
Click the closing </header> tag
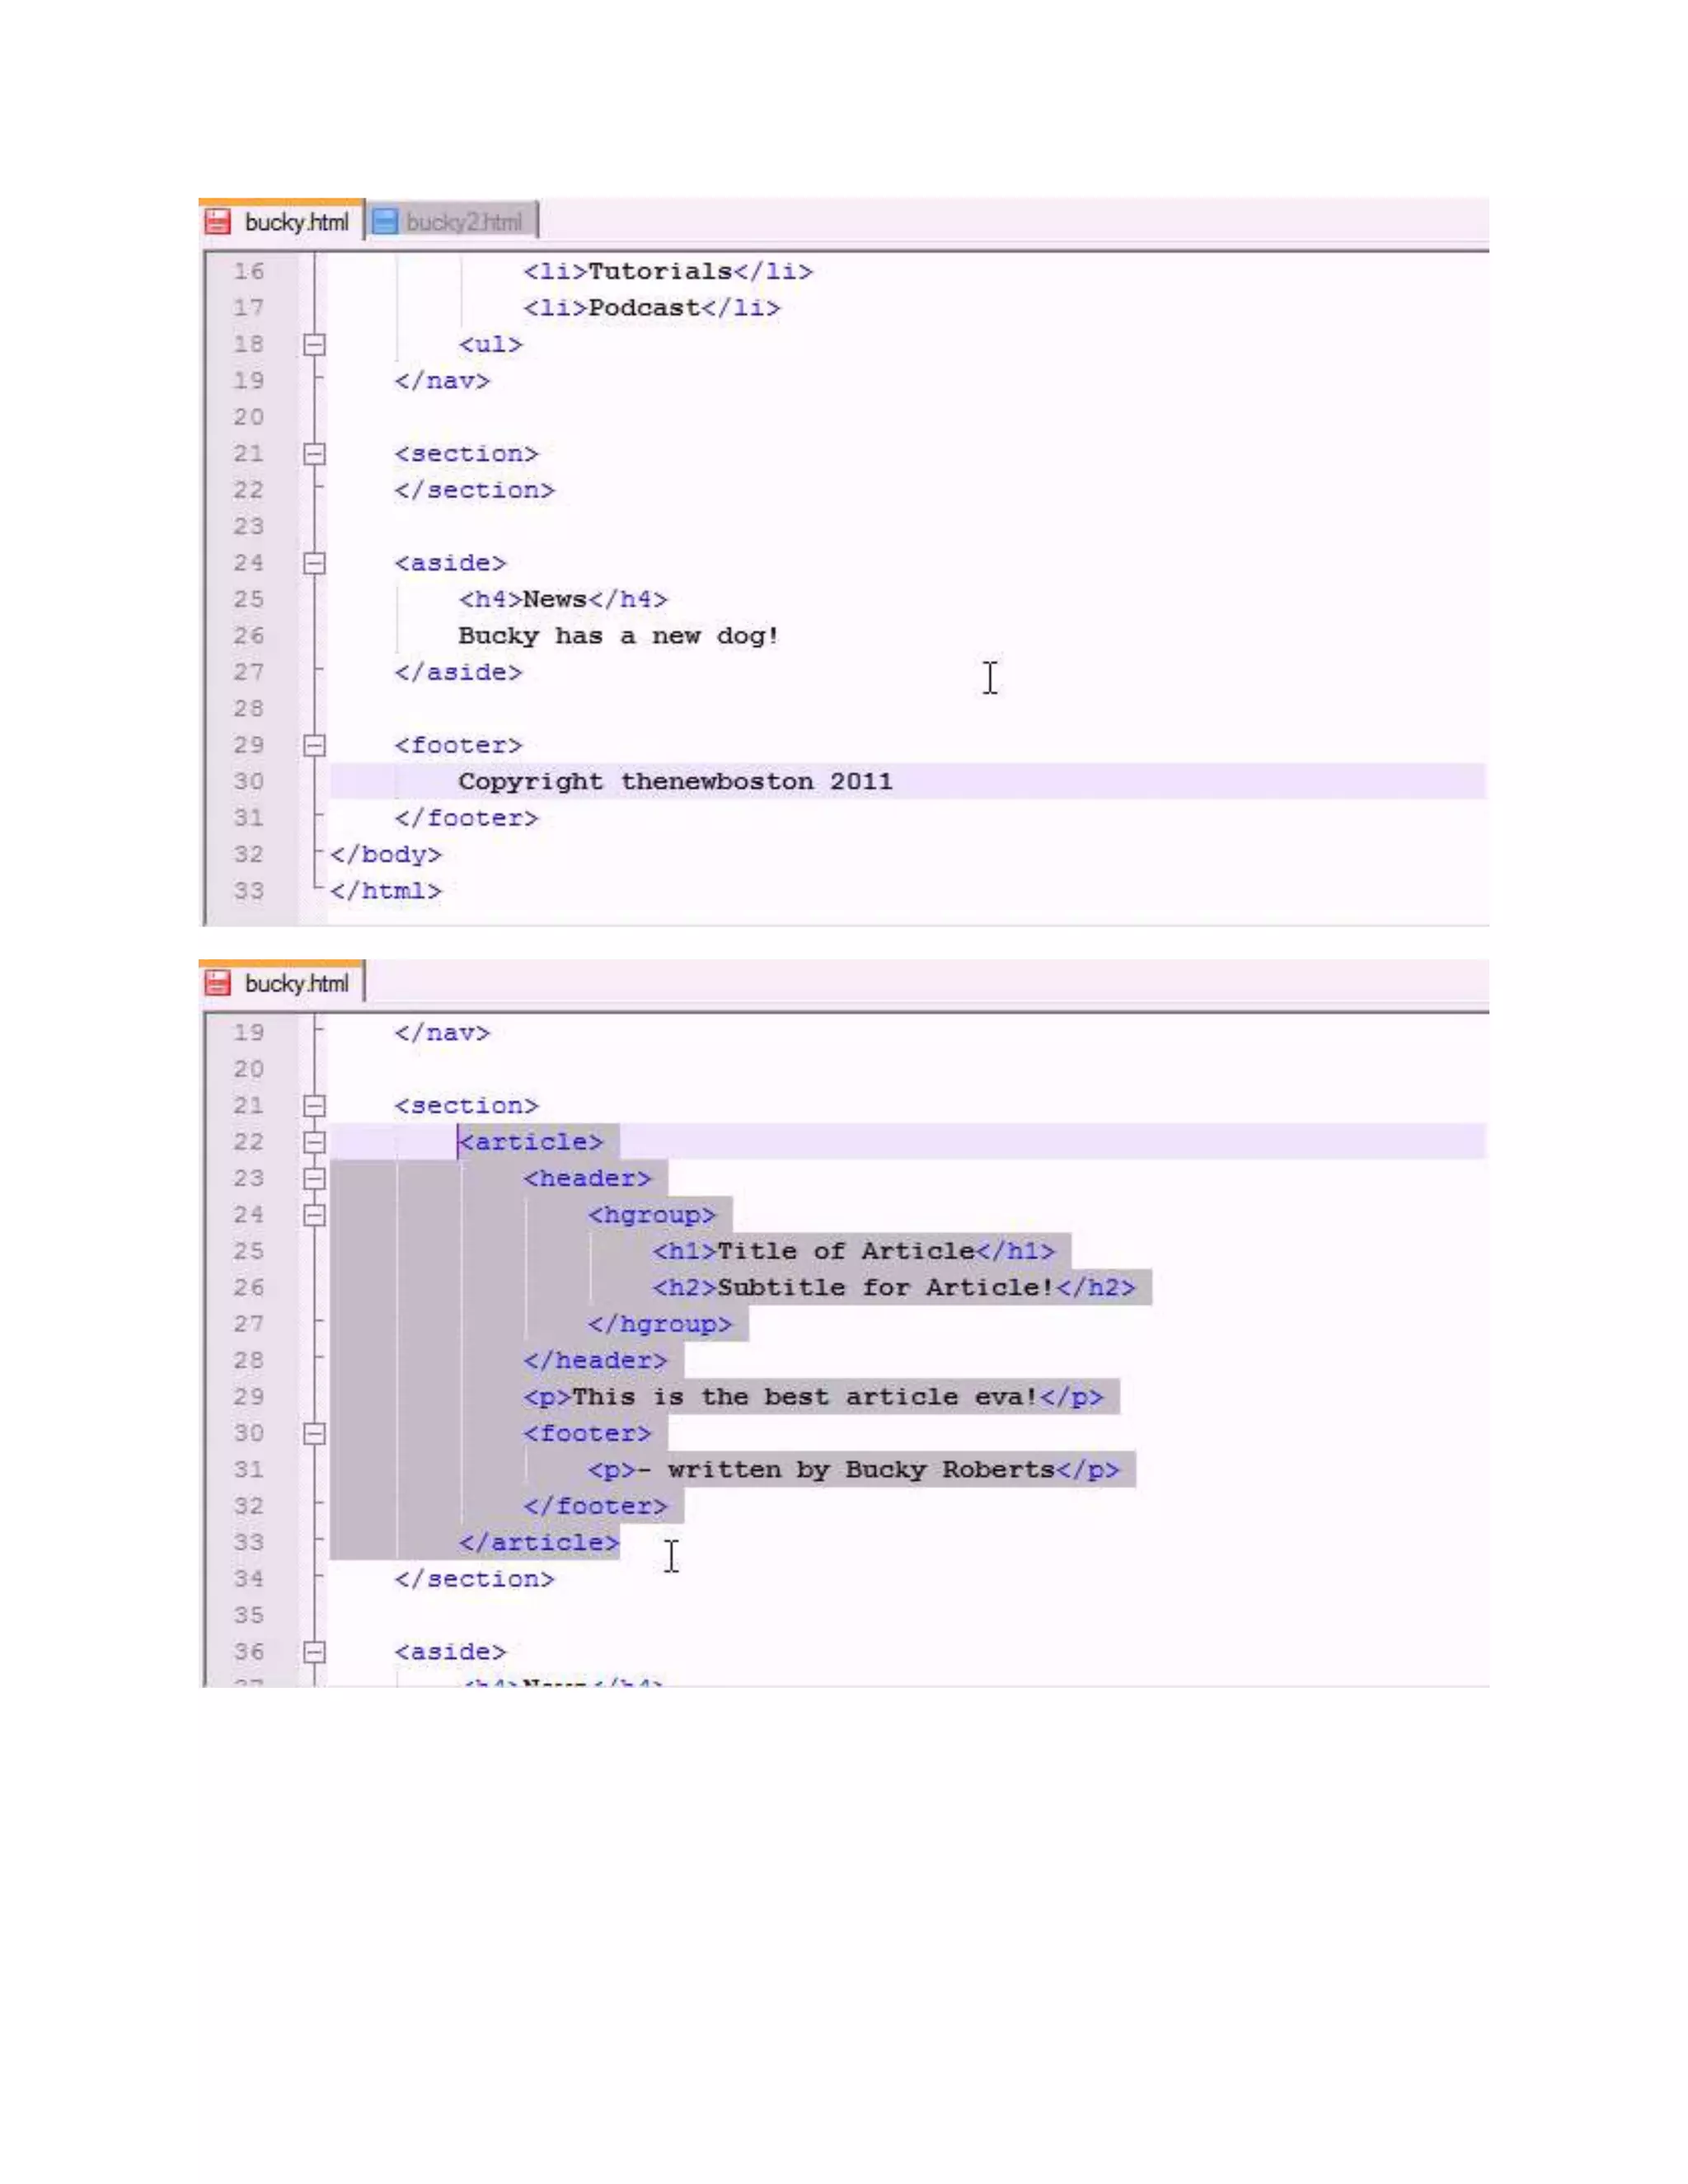pyautogui.click(x=595, y=1361)
